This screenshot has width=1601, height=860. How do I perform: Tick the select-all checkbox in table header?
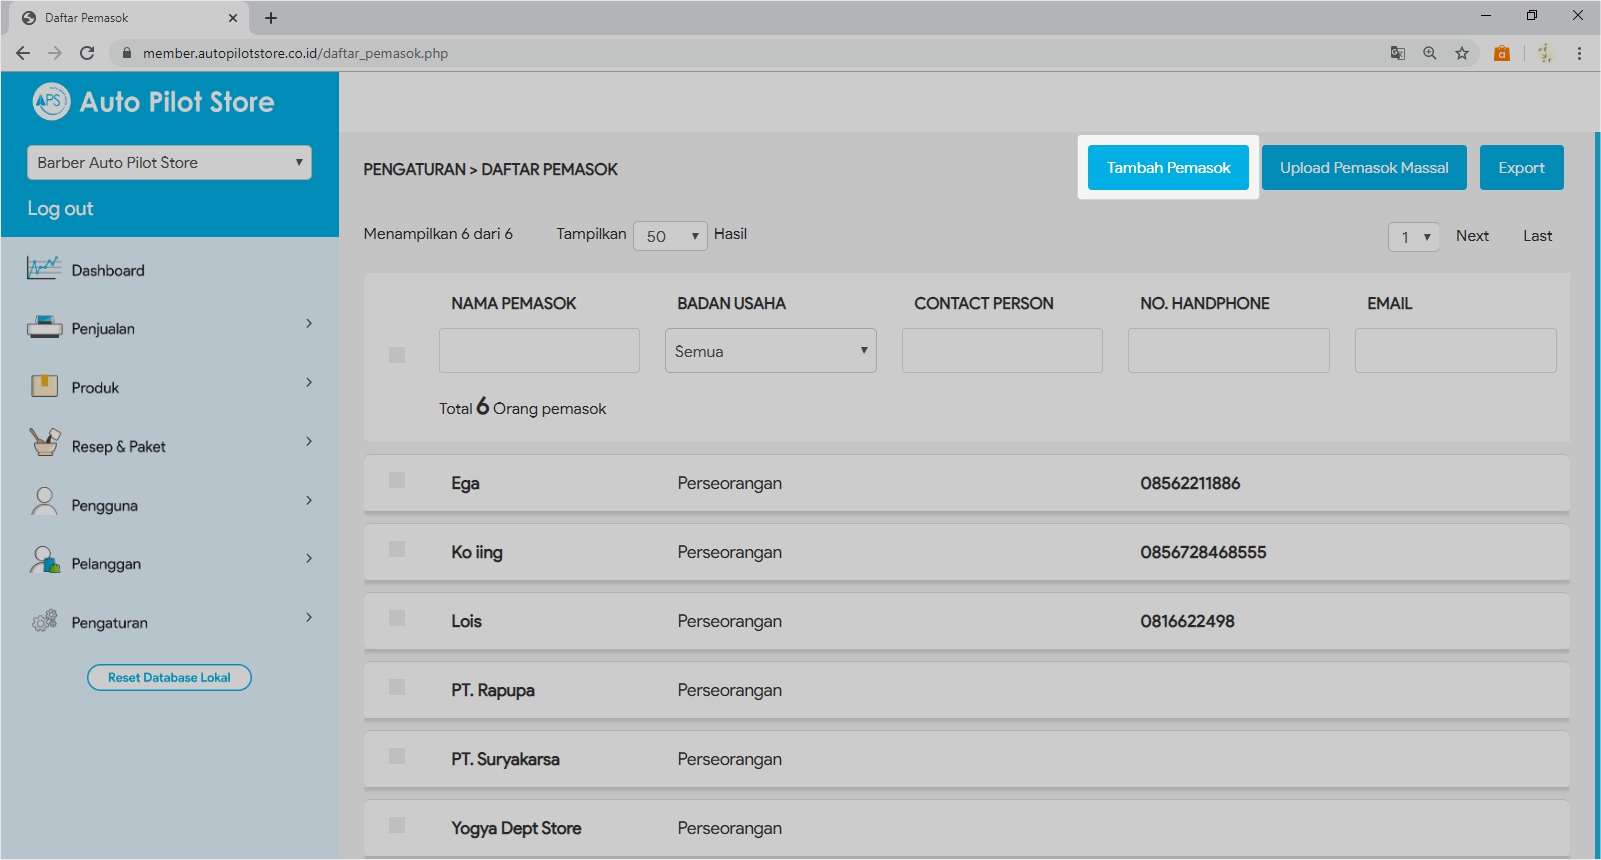[397, 355]
